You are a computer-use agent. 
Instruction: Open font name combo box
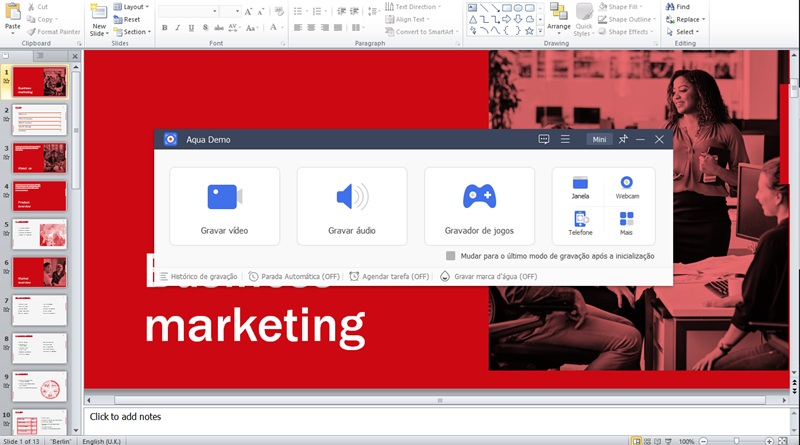coord(188,11)
